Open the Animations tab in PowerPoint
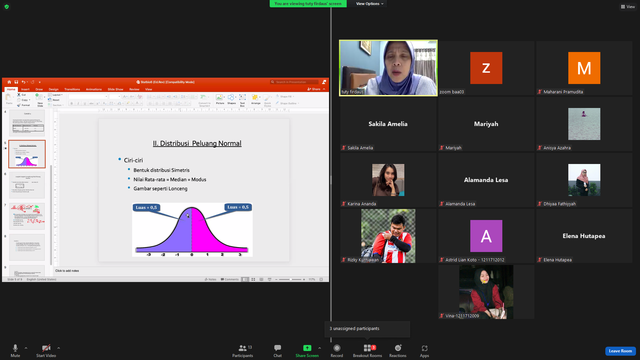Image resolution: width=640 pixels, height=360 pixels. [94, 89]
